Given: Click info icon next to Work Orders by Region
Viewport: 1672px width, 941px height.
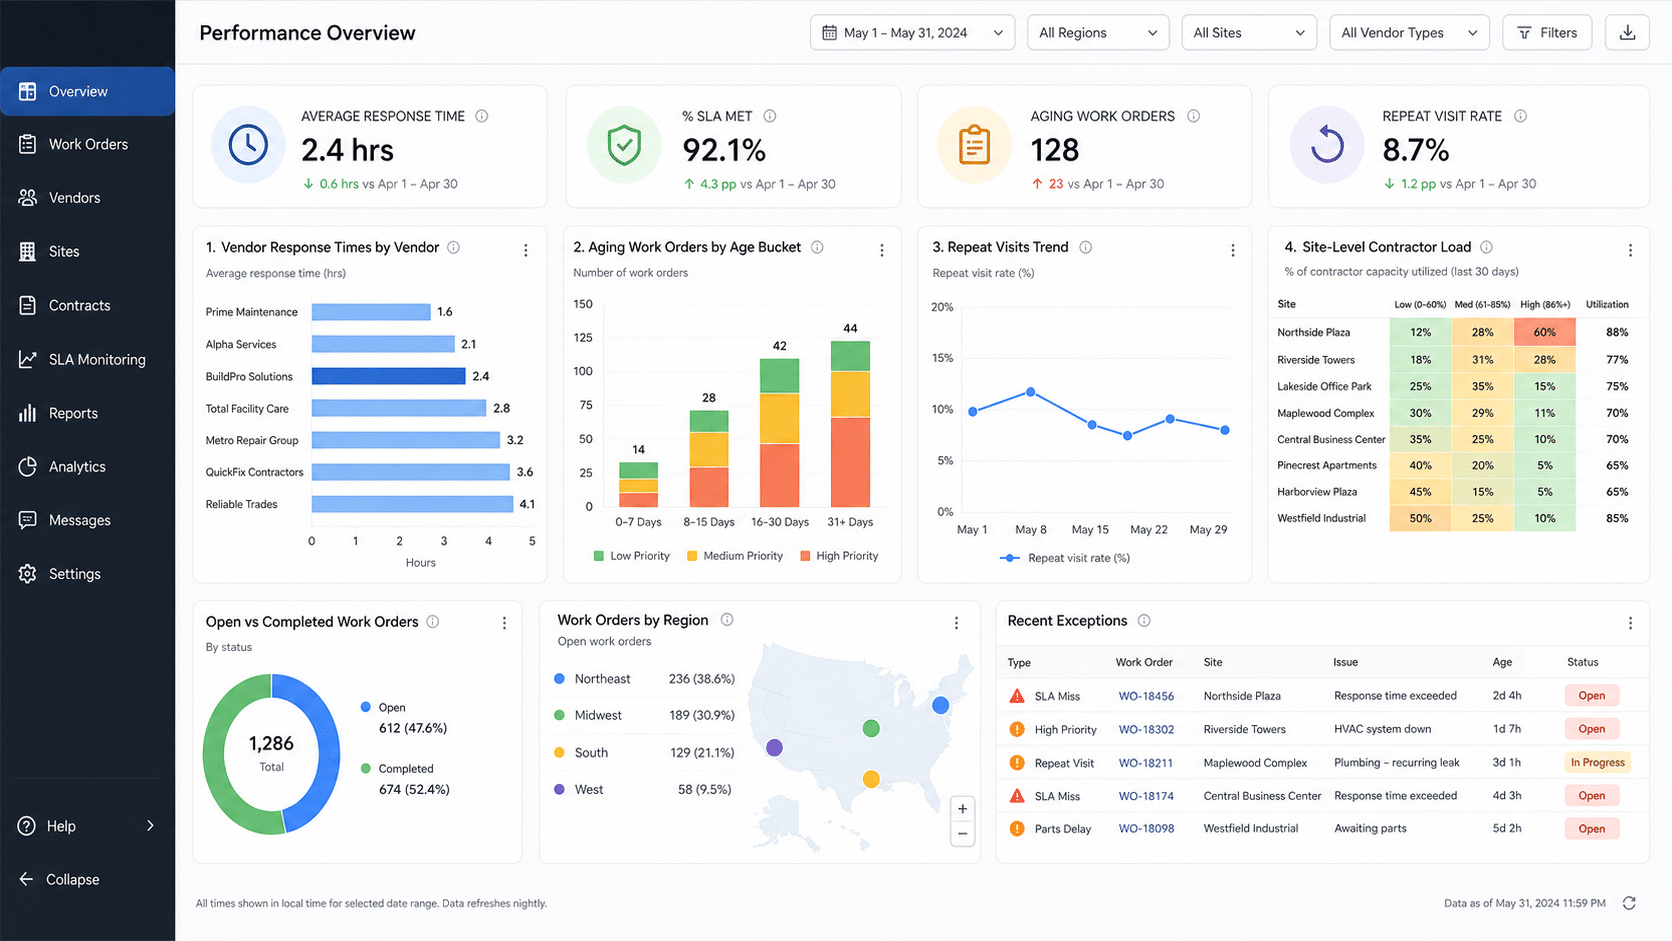Looking at the screenshot, I should pyautogui.click(x=727, y=620).
